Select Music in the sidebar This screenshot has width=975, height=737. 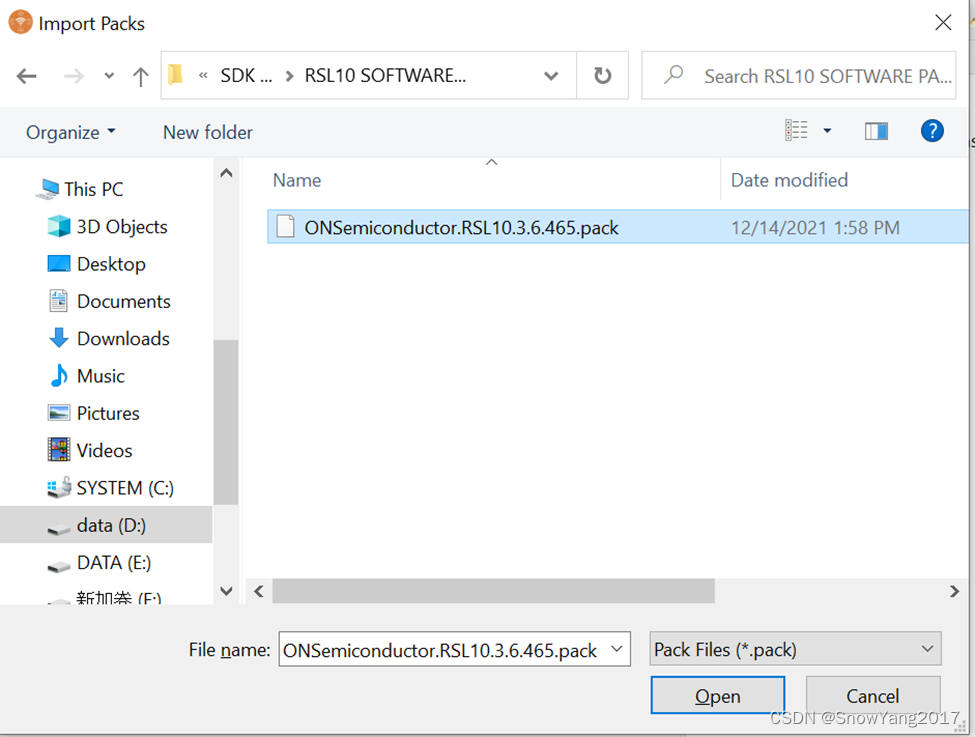click(x=101, y=376)
